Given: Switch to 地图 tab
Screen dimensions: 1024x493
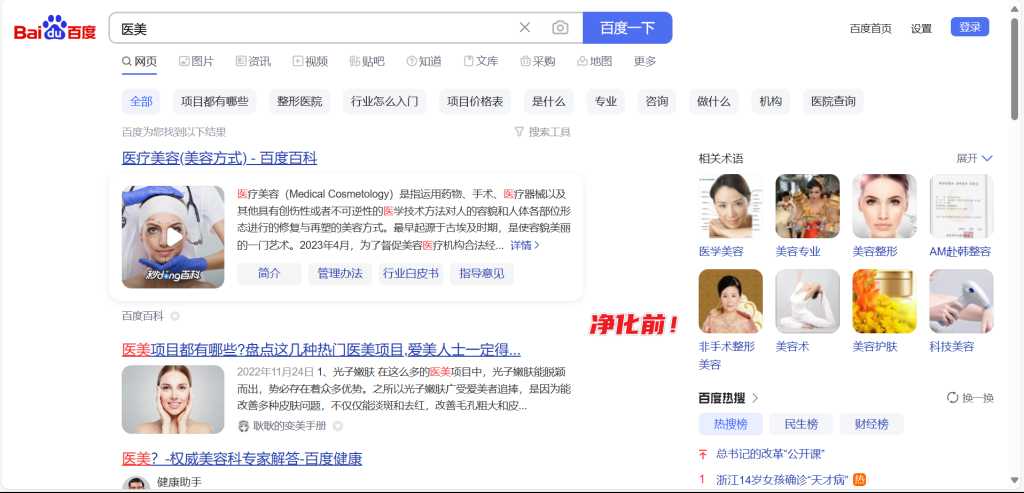Looking at the screenshot, I should pos(594,61).
